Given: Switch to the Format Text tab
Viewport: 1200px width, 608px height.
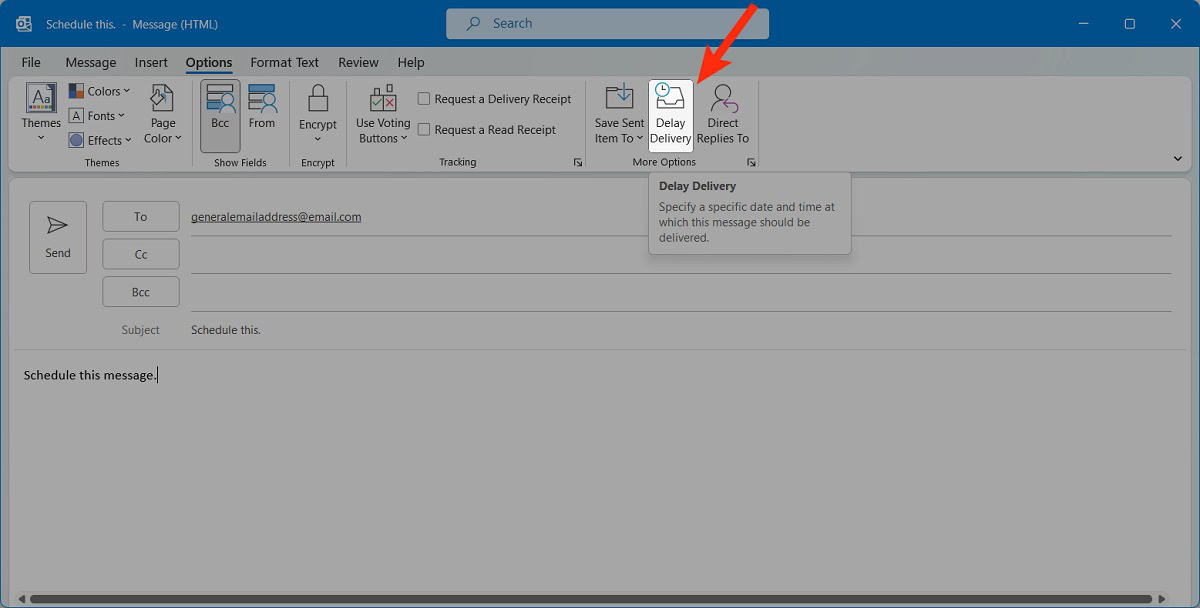Looking at the screenshot, I should pyautogui.click(x=284, y=62).
